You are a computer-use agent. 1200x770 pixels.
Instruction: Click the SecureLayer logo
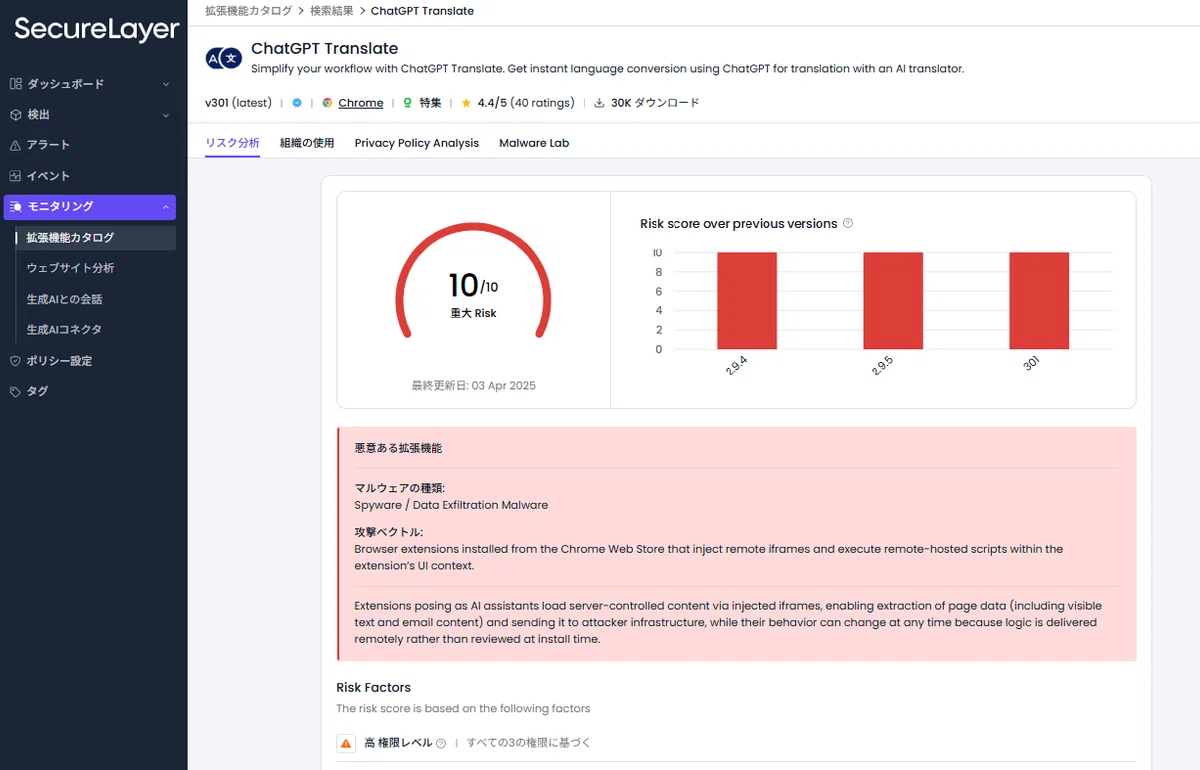96,29
